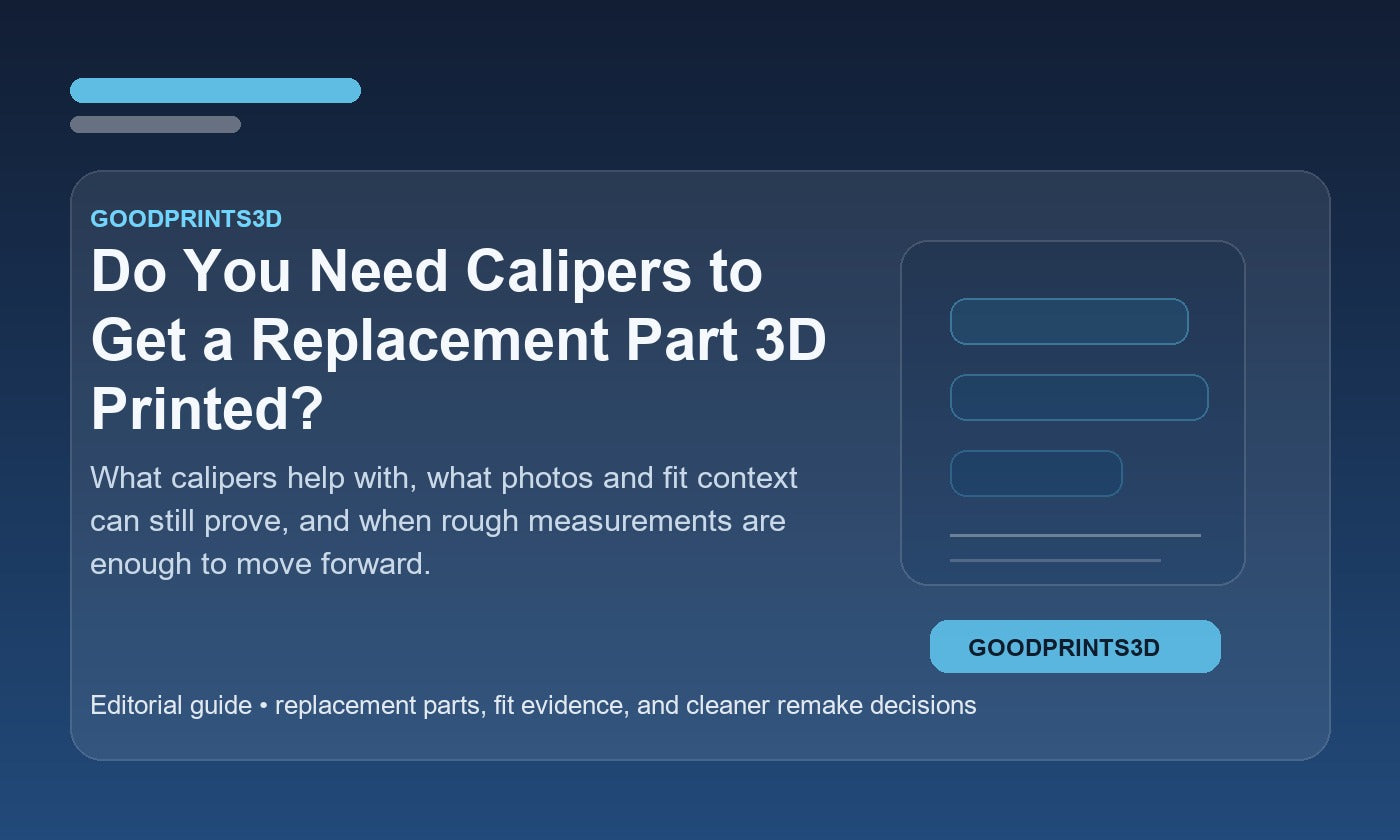Click the headline "Do You Need Calipers to Get a Replacement Part 3D Printed?"

[458, 339]
